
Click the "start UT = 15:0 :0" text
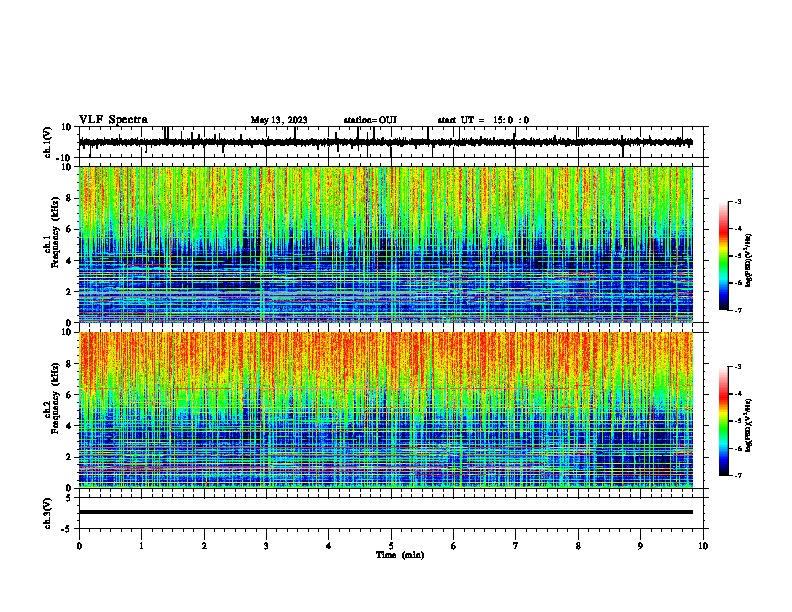tap(483, 120)
